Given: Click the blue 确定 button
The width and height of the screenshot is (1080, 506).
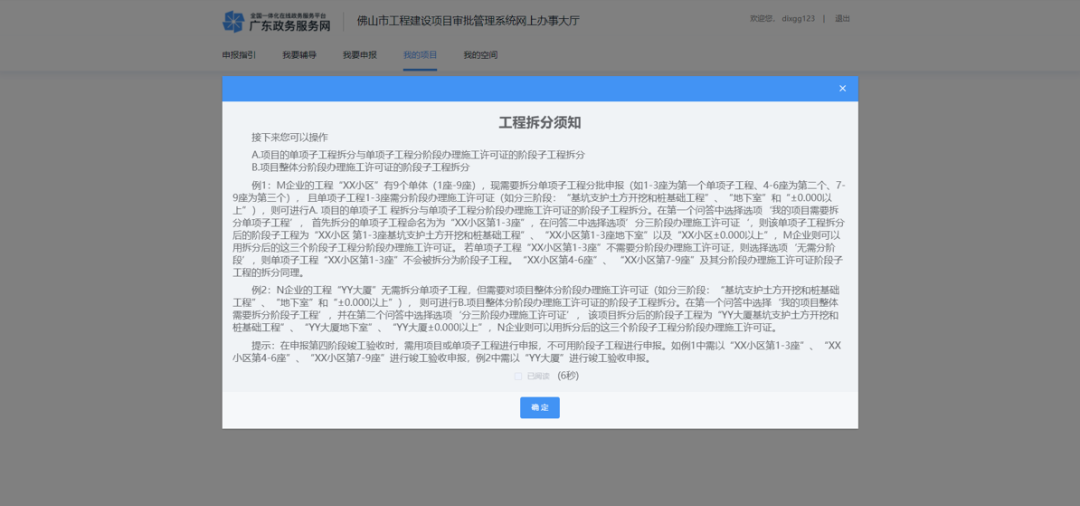Looking at the screenshot, I should pos(539,408).
